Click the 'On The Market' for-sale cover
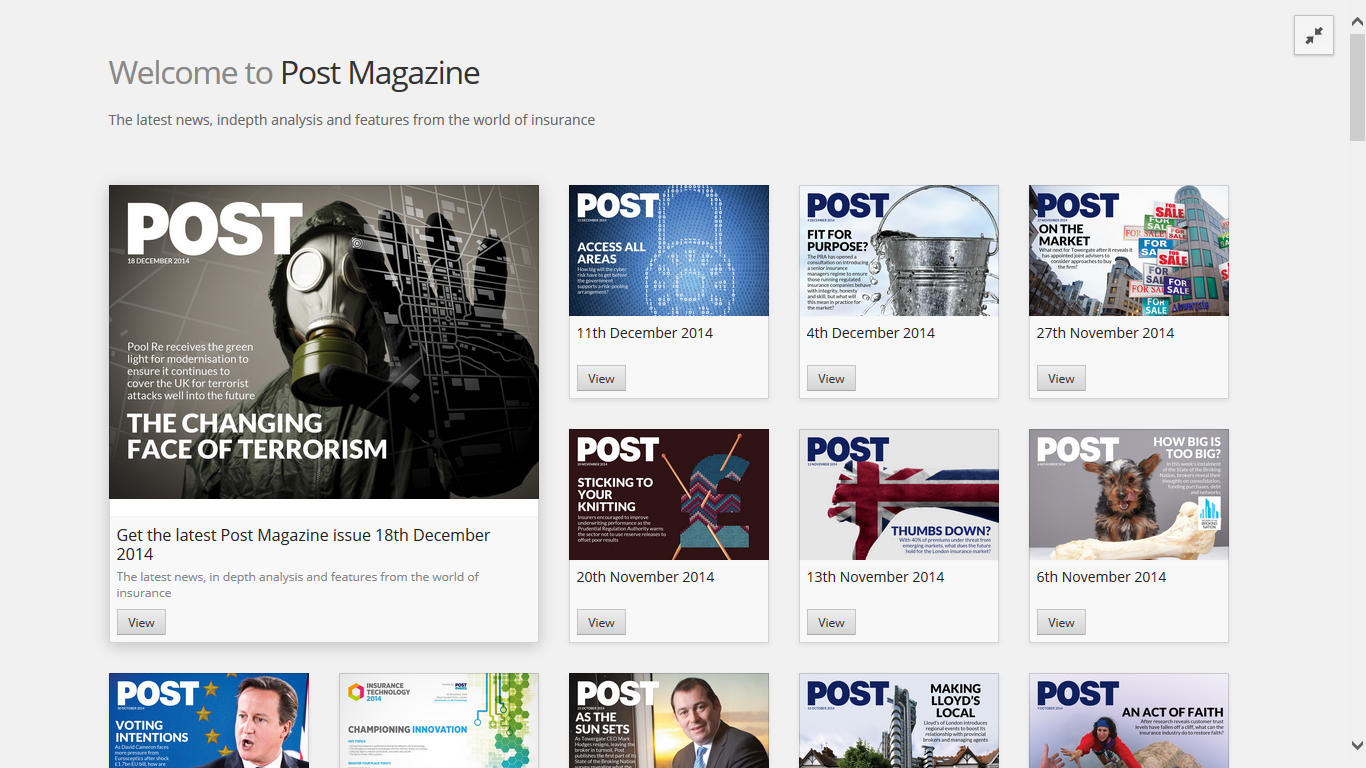1366x768 pixels. pos(1128,250)
